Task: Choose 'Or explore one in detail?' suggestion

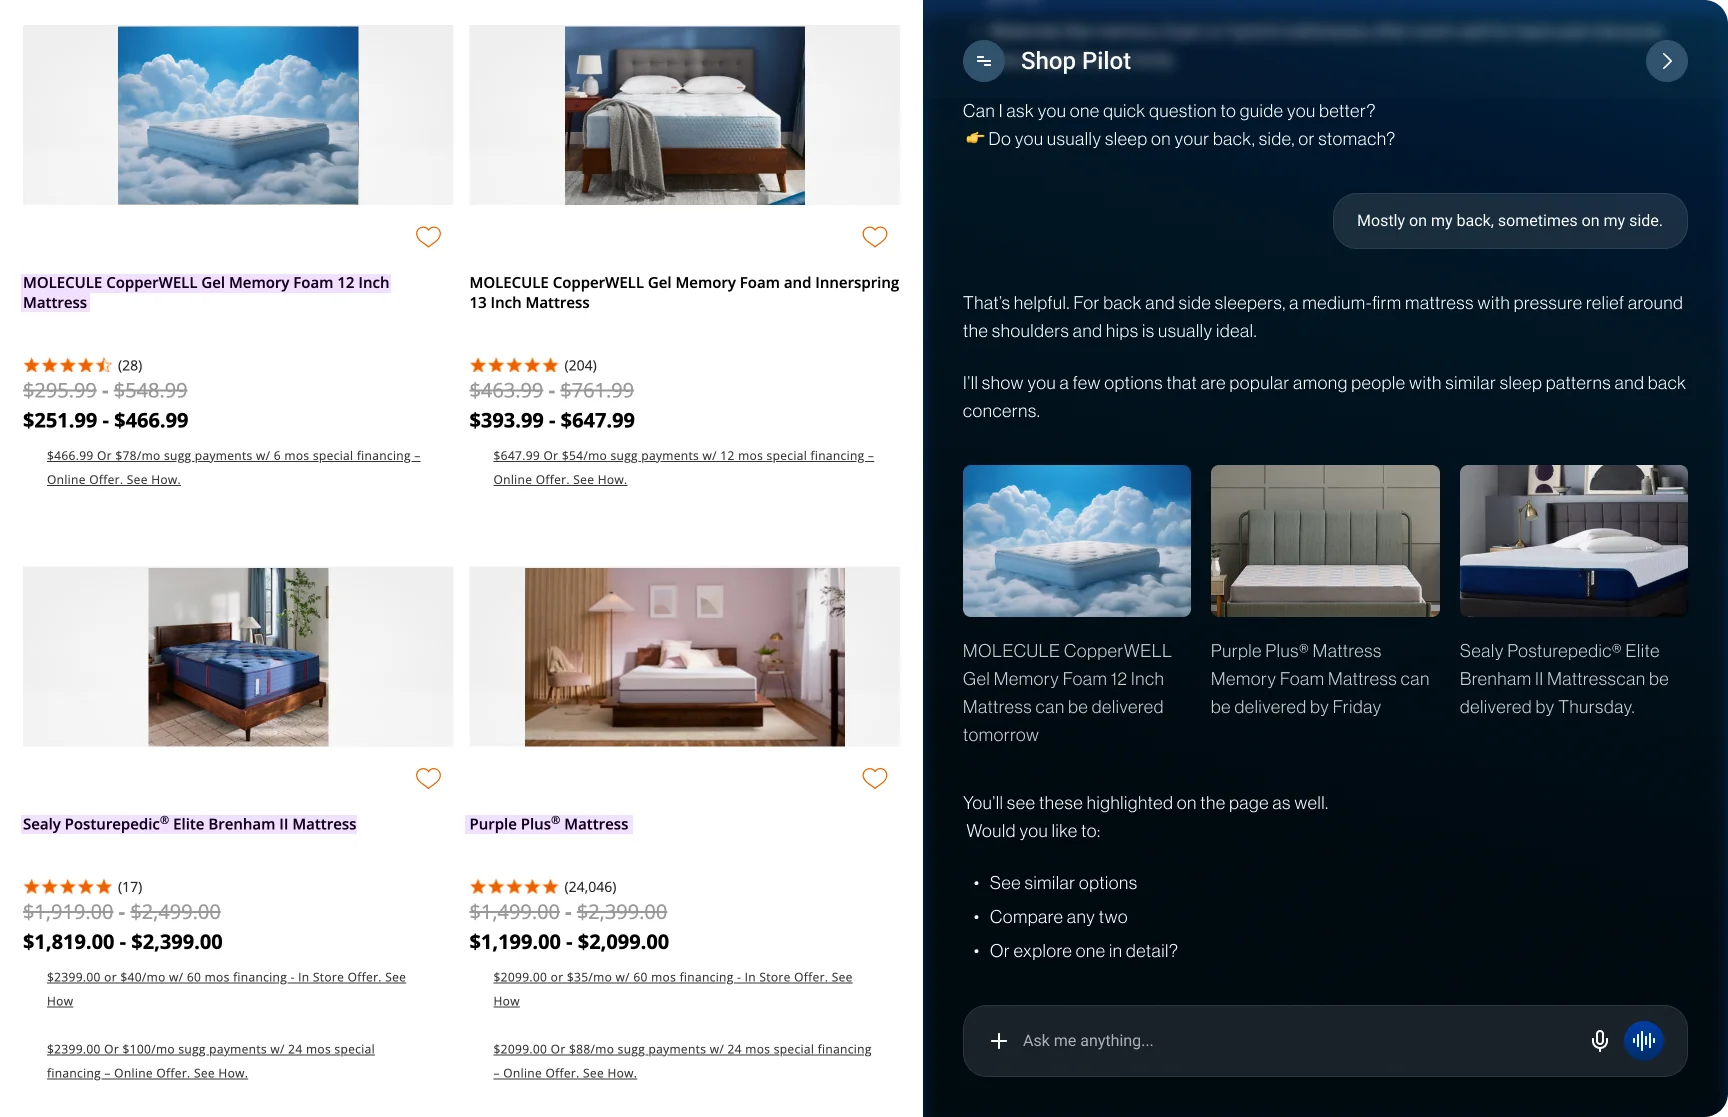Action: click(1083, 951)
